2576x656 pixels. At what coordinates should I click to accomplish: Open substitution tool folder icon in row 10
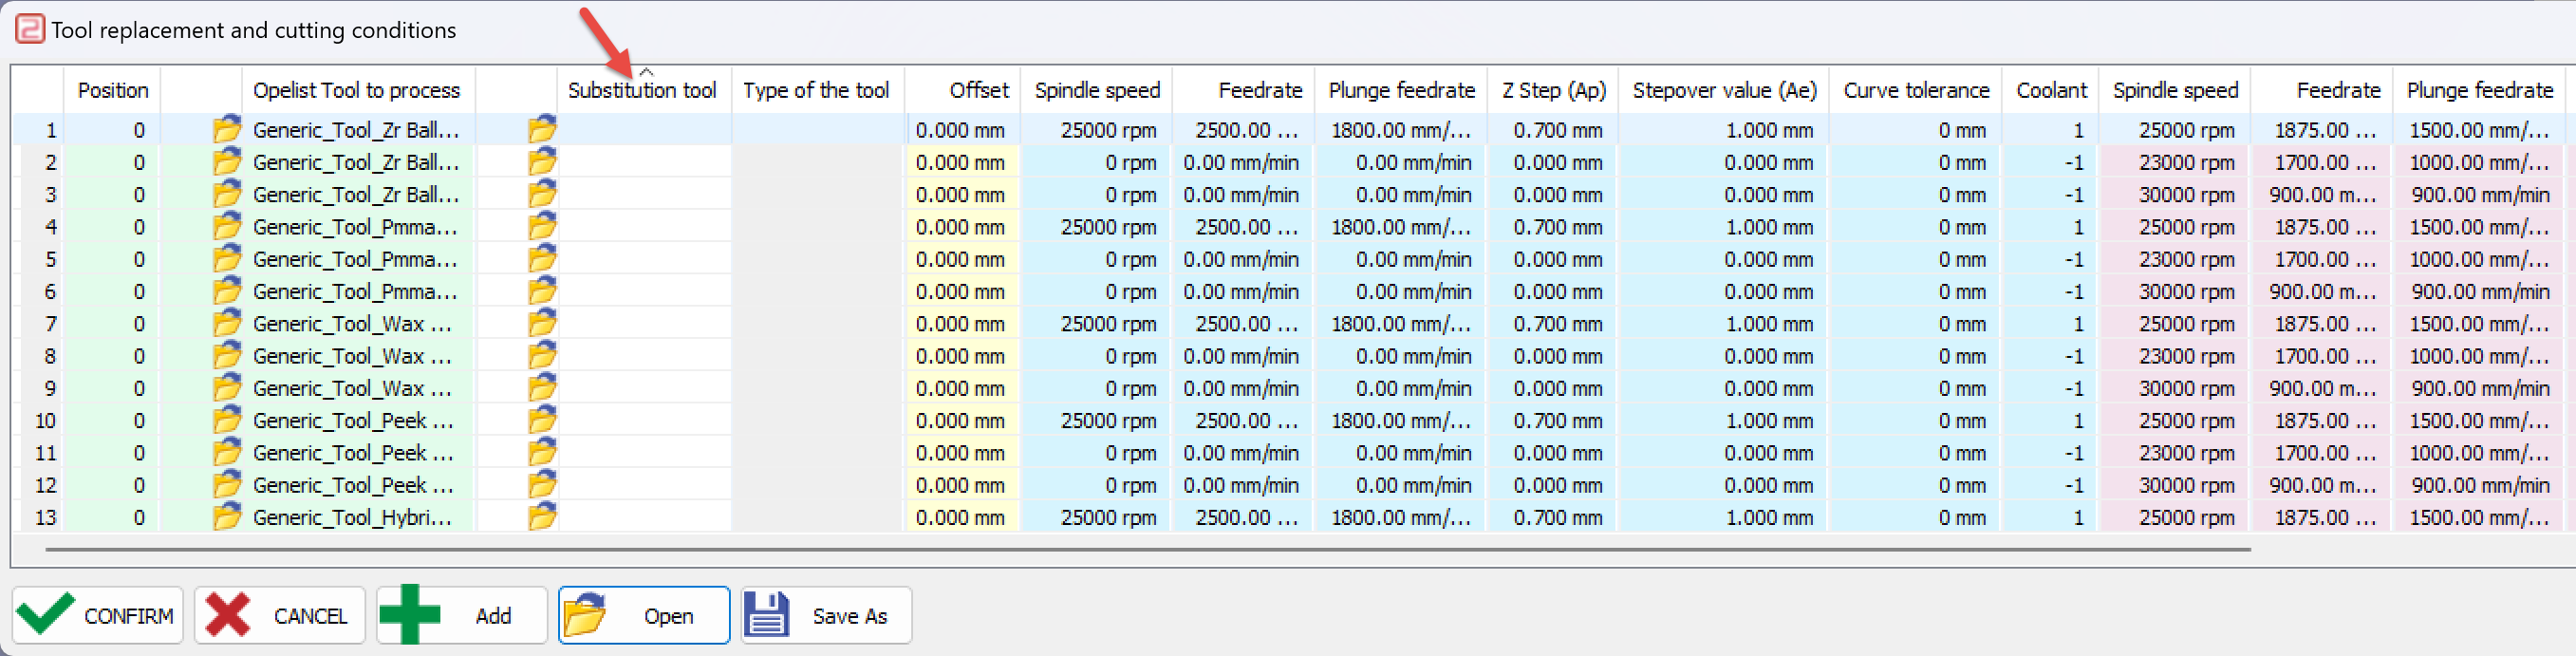pyautogui.click(x=542, y=420)
